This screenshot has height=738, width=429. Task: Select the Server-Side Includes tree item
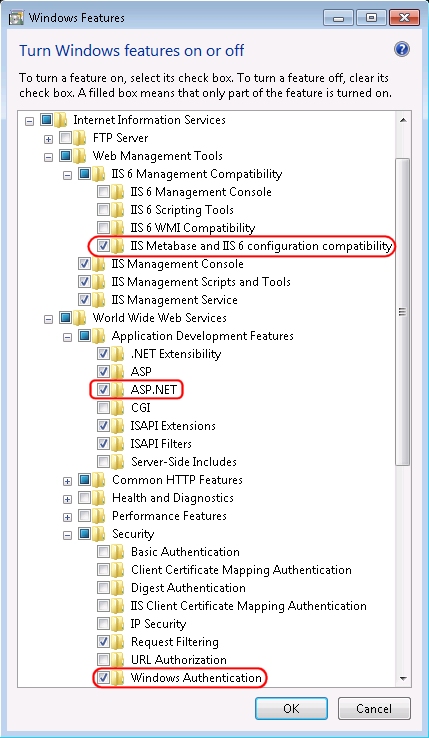pos(184,462)
